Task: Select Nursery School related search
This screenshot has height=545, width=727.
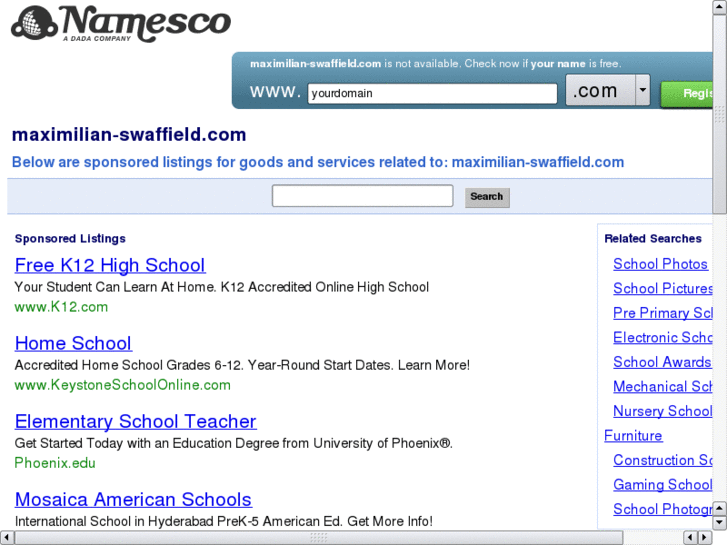Action: [x=663, y=411]
